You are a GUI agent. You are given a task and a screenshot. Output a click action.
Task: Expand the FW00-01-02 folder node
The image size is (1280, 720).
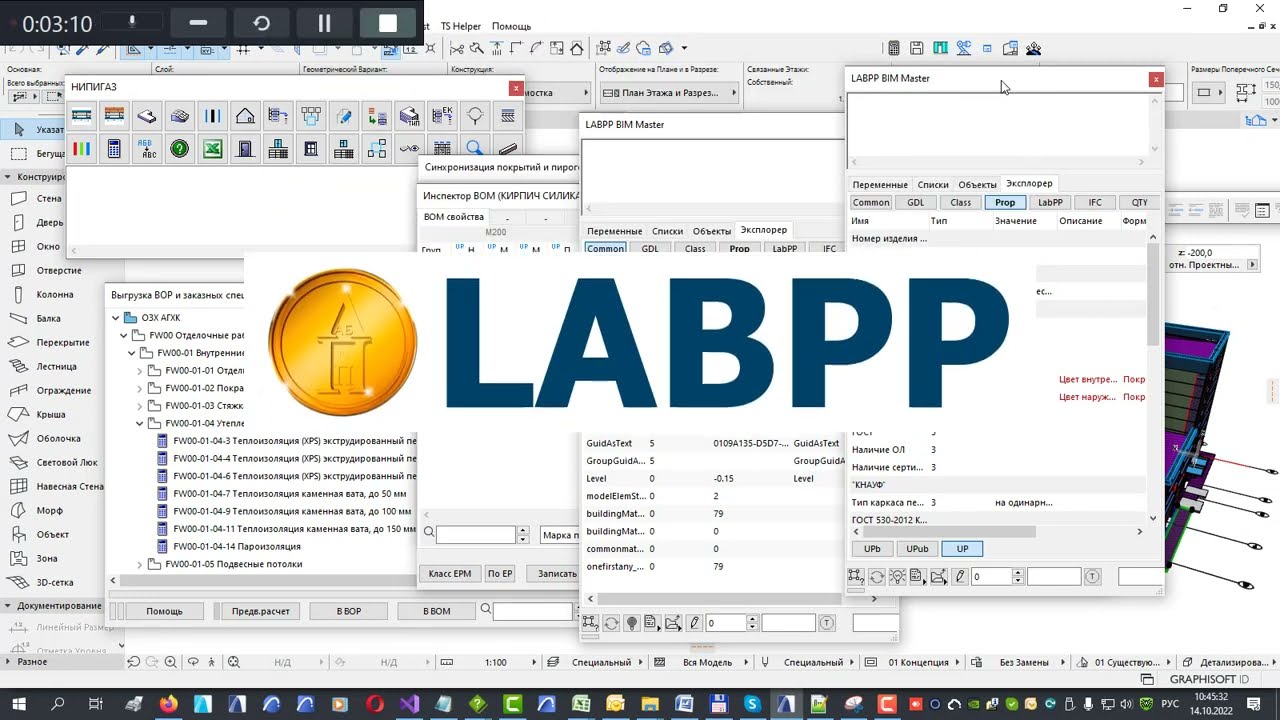tap(140, 388)
